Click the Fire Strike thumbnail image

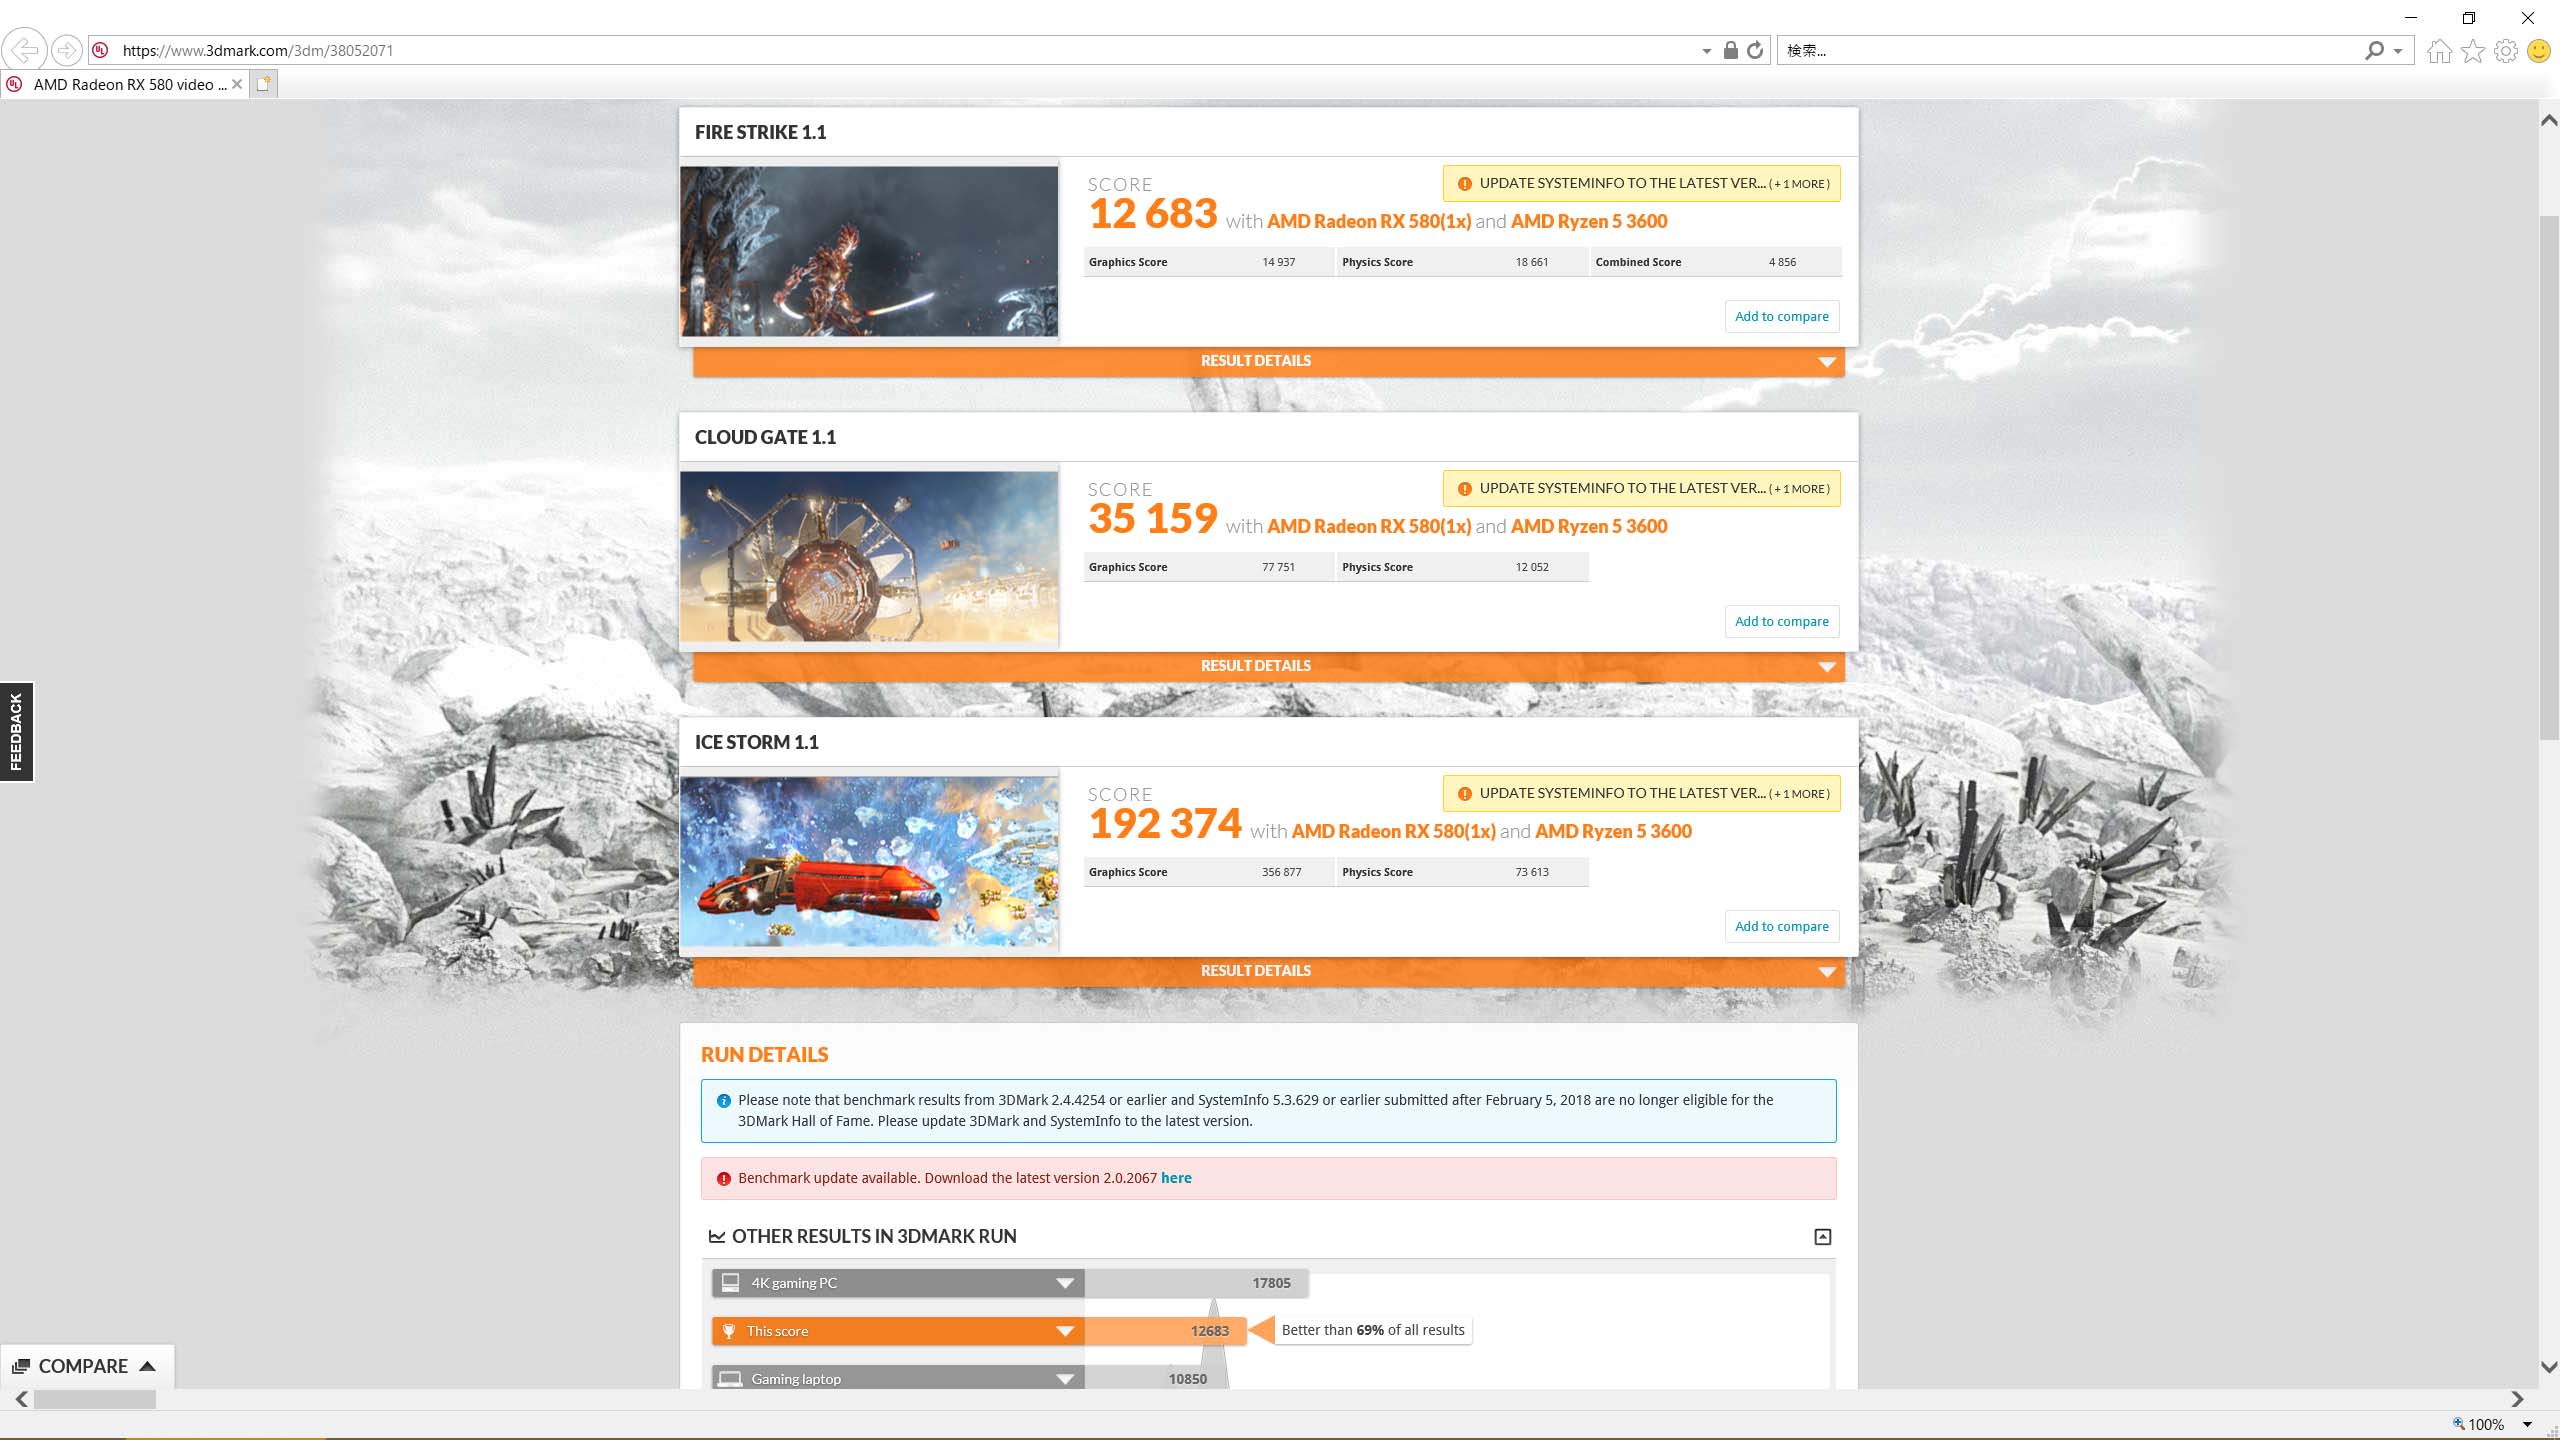coord(869,251)
